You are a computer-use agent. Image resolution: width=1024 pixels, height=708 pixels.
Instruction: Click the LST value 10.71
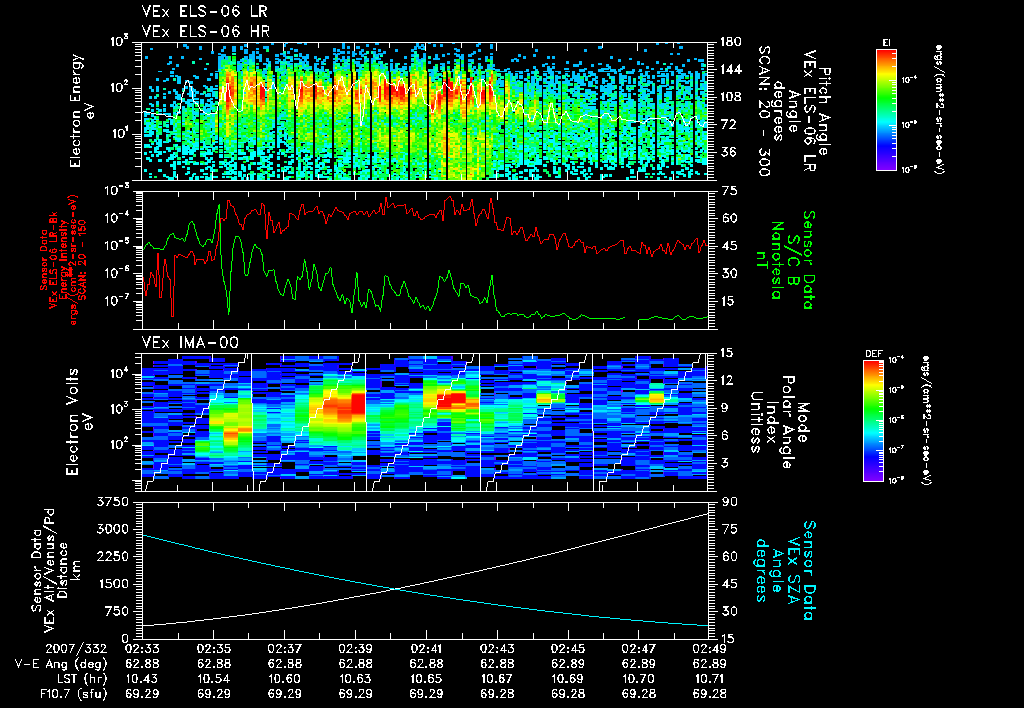pos(709,679)
